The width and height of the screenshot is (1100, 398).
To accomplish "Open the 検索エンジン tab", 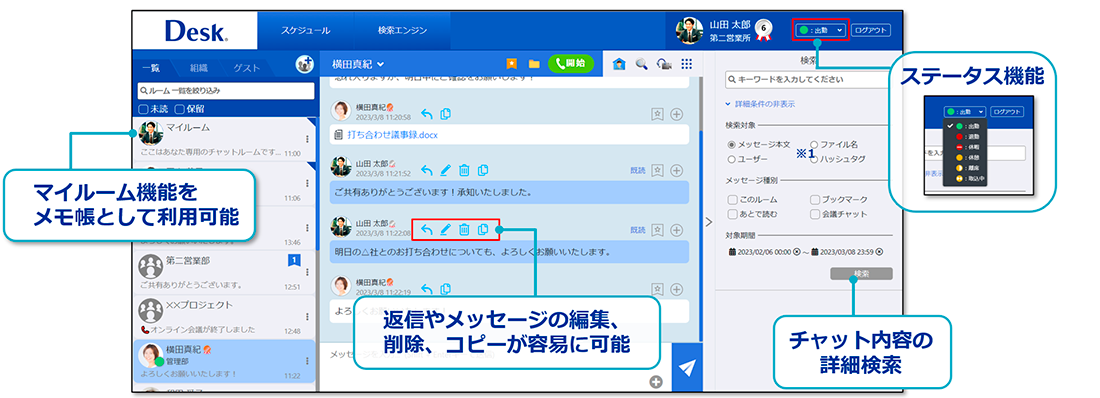I will 402,30.
